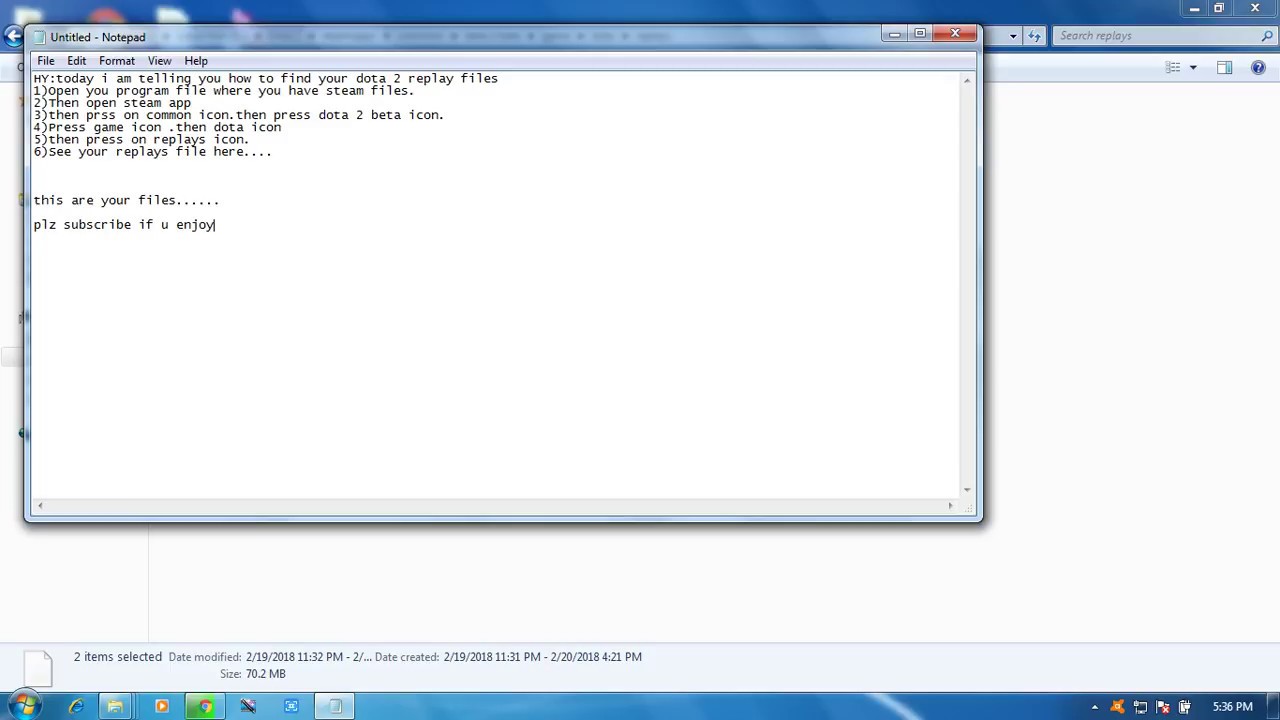The image size is (1280, 720).
Task: Click Notepad horizontal scrollbar left arrow
Action: (39, 505)
